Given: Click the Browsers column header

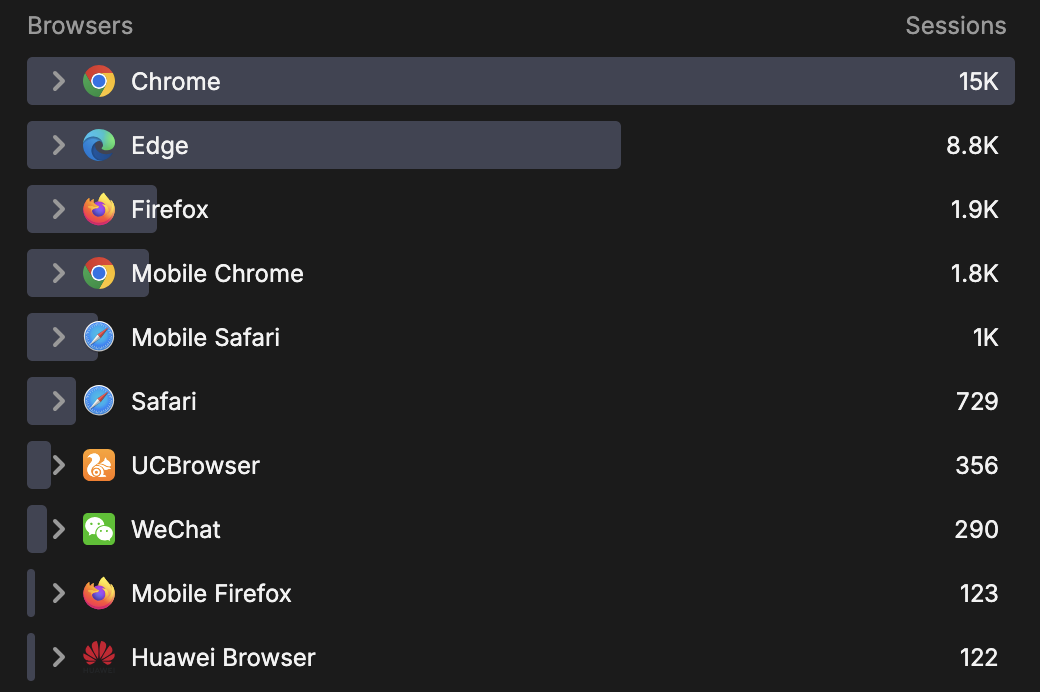Looking at the screenshot, I should [x=80, y=26].
